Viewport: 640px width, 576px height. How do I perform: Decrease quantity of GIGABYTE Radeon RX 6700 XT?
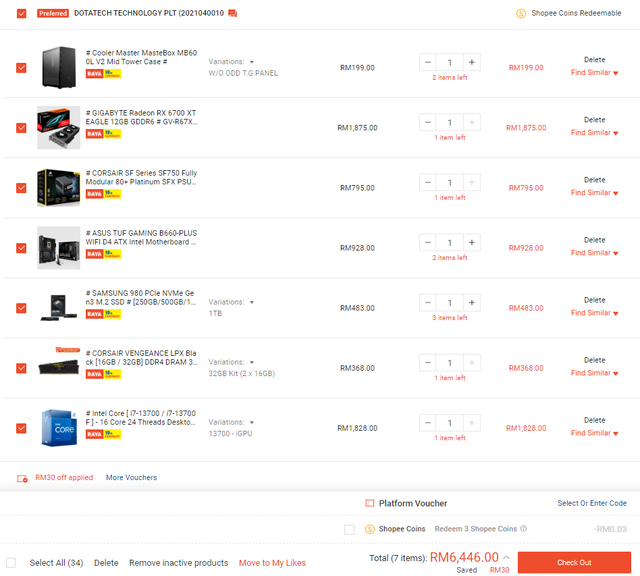click(x=428, y=122)
